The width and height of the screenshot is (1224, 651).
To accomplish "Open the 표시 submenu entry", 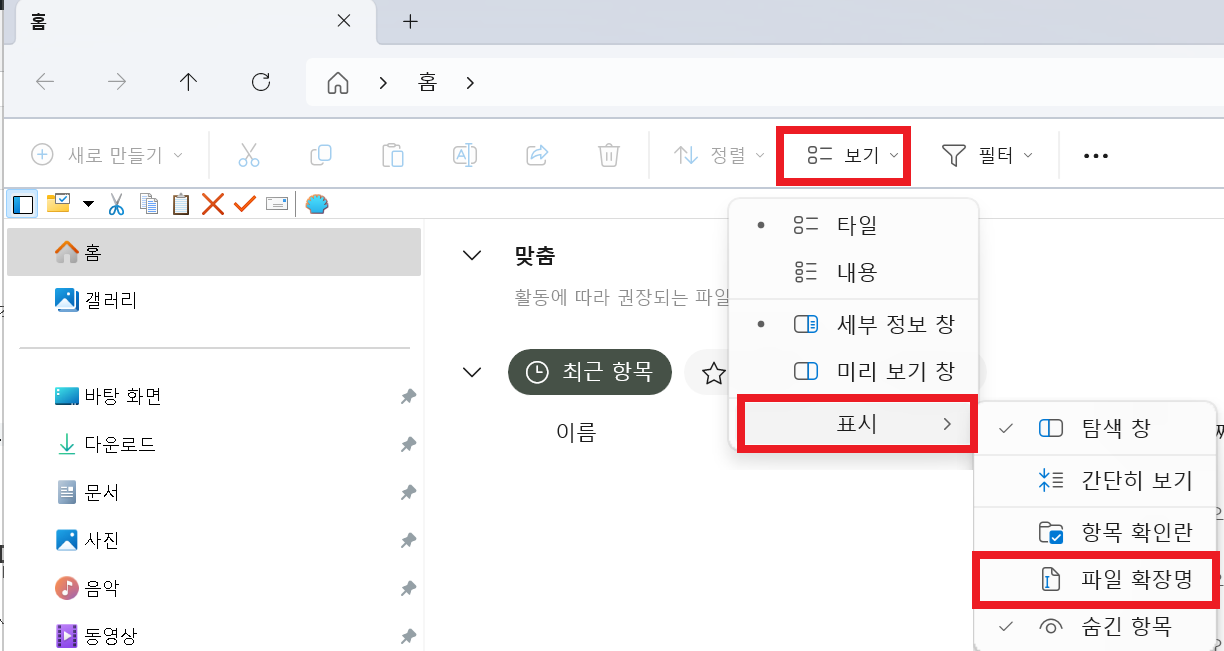I will pos(855,424).
